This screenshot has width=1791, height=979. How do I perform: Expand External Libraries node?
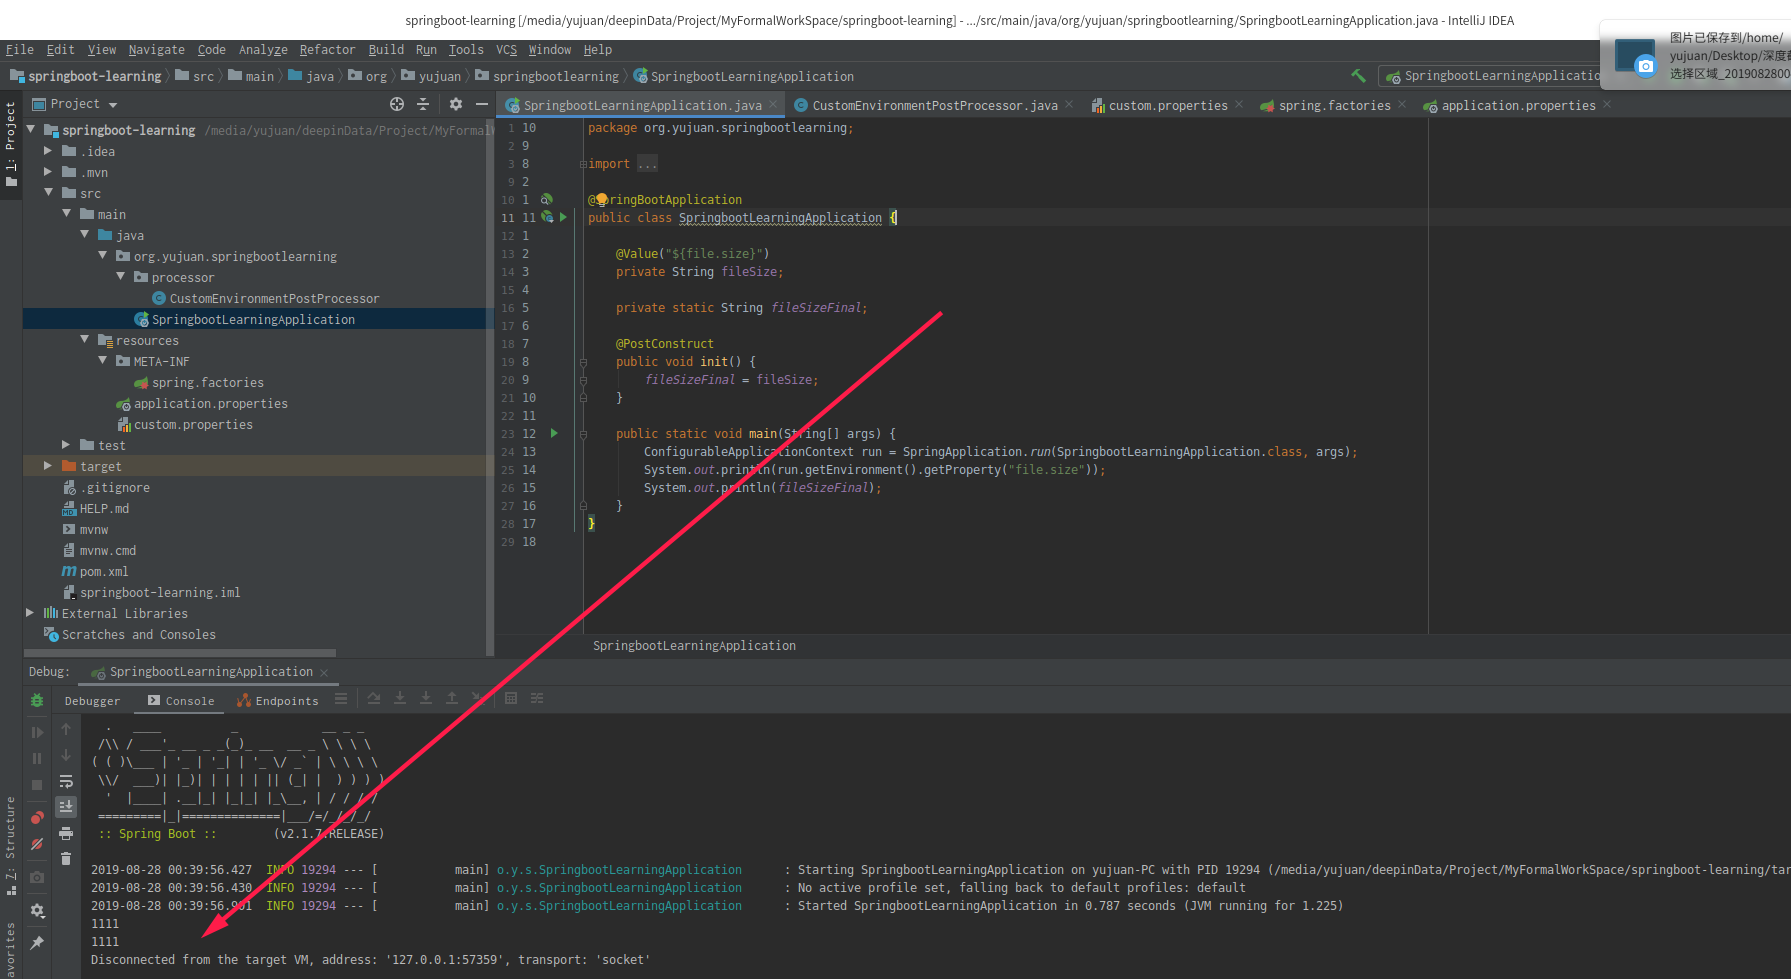click(30, 613)
